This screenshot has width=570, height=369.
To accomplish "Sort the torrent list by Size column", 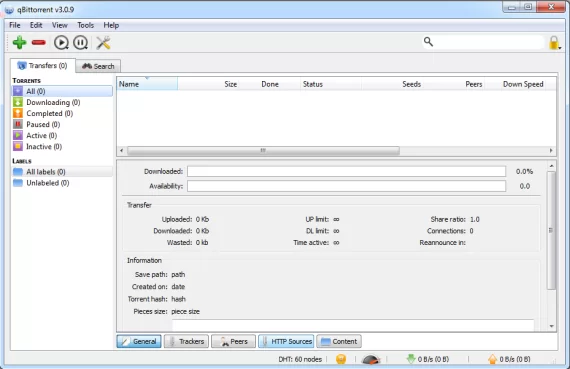I will 209,84.
